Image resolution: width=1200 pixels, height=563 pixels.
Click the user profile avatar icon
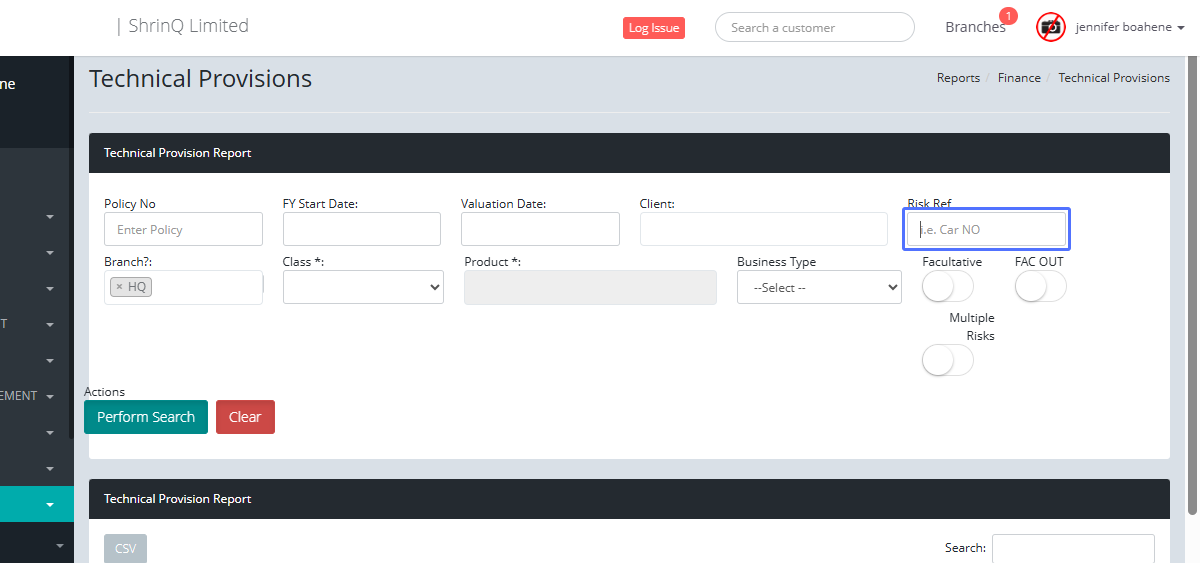(1050, 27)
